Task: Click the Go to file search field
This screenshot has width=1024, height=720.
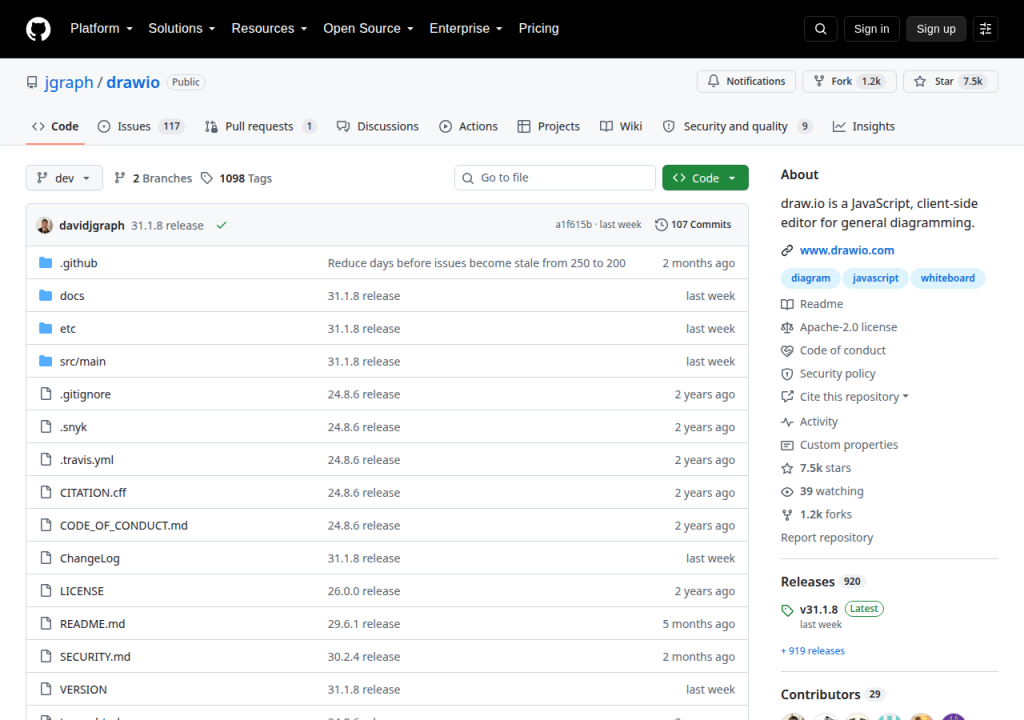Action: 554,178
